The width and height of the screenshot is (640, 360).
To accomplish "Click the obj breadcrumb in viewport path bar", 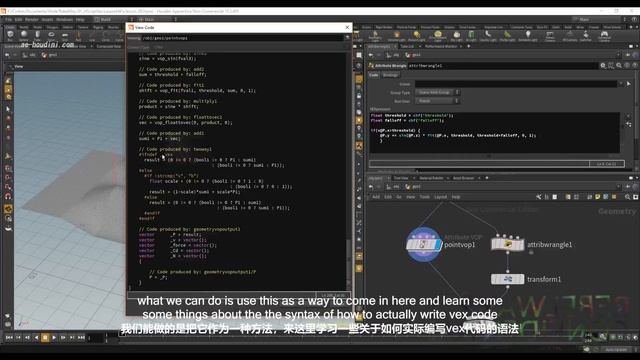I will pyautogui.click(x=29, y=55).
